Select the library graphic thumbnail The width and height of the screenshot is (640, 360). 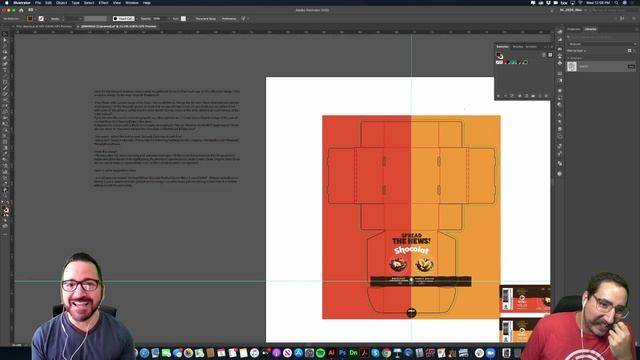point(572,66)
